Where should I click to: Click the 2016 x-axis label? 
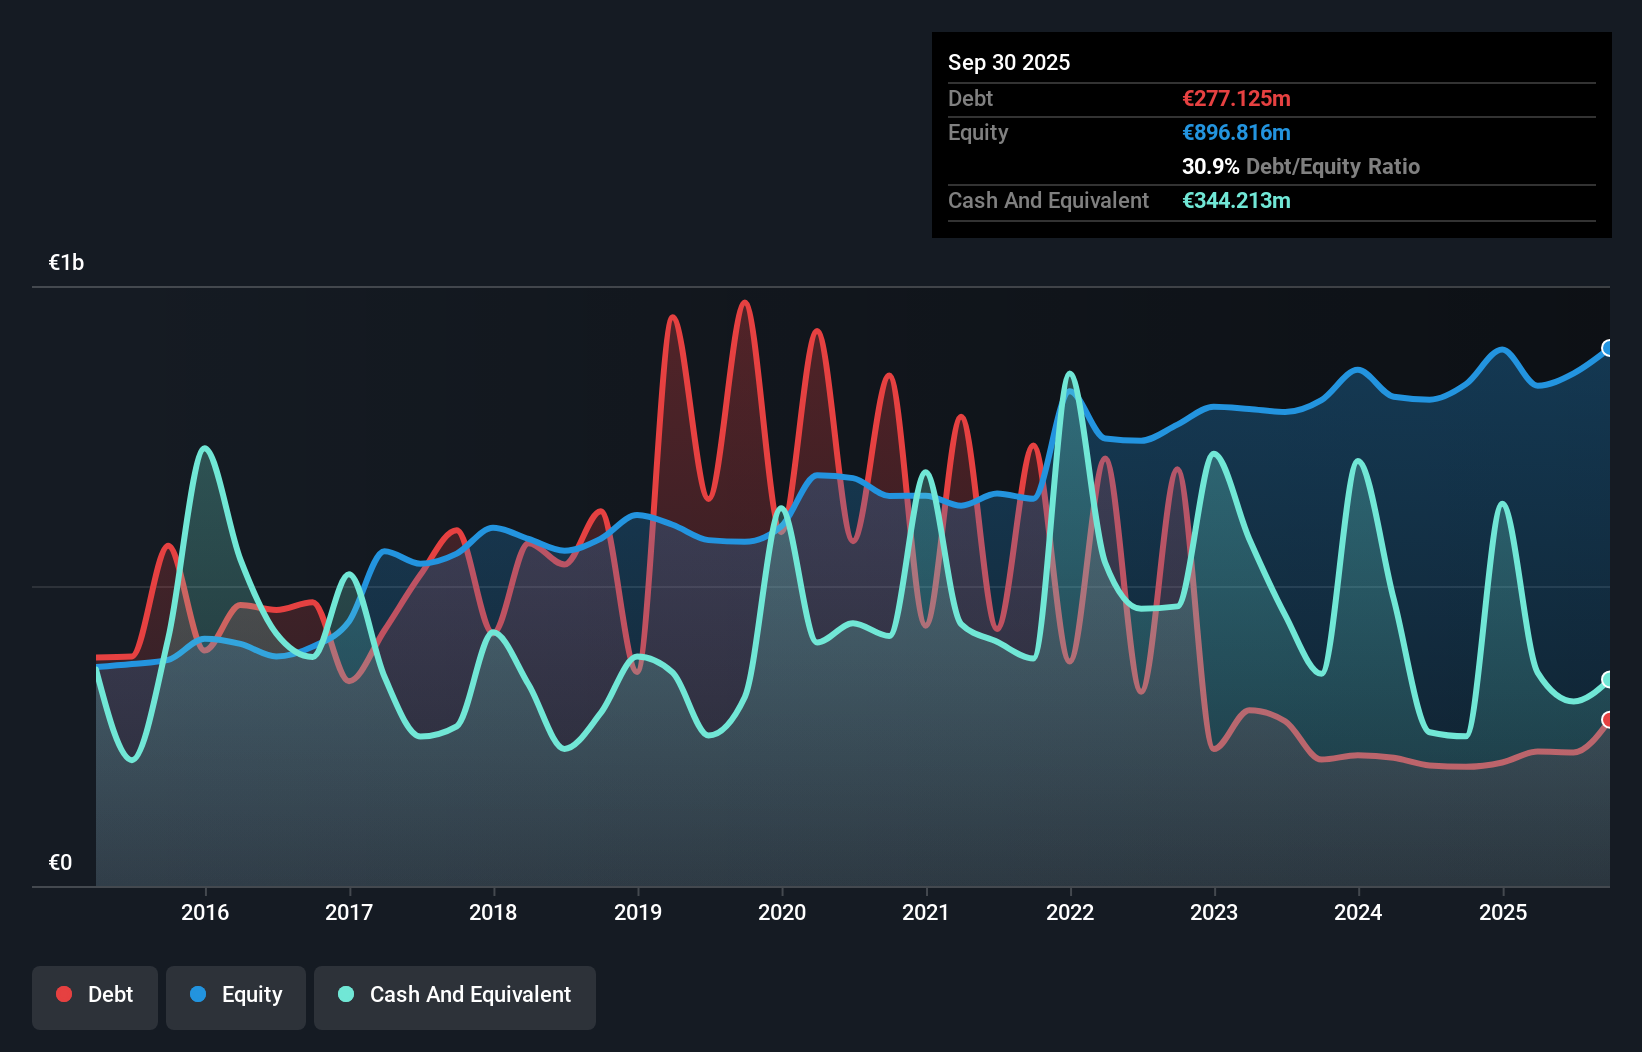[x=205, y=912]
